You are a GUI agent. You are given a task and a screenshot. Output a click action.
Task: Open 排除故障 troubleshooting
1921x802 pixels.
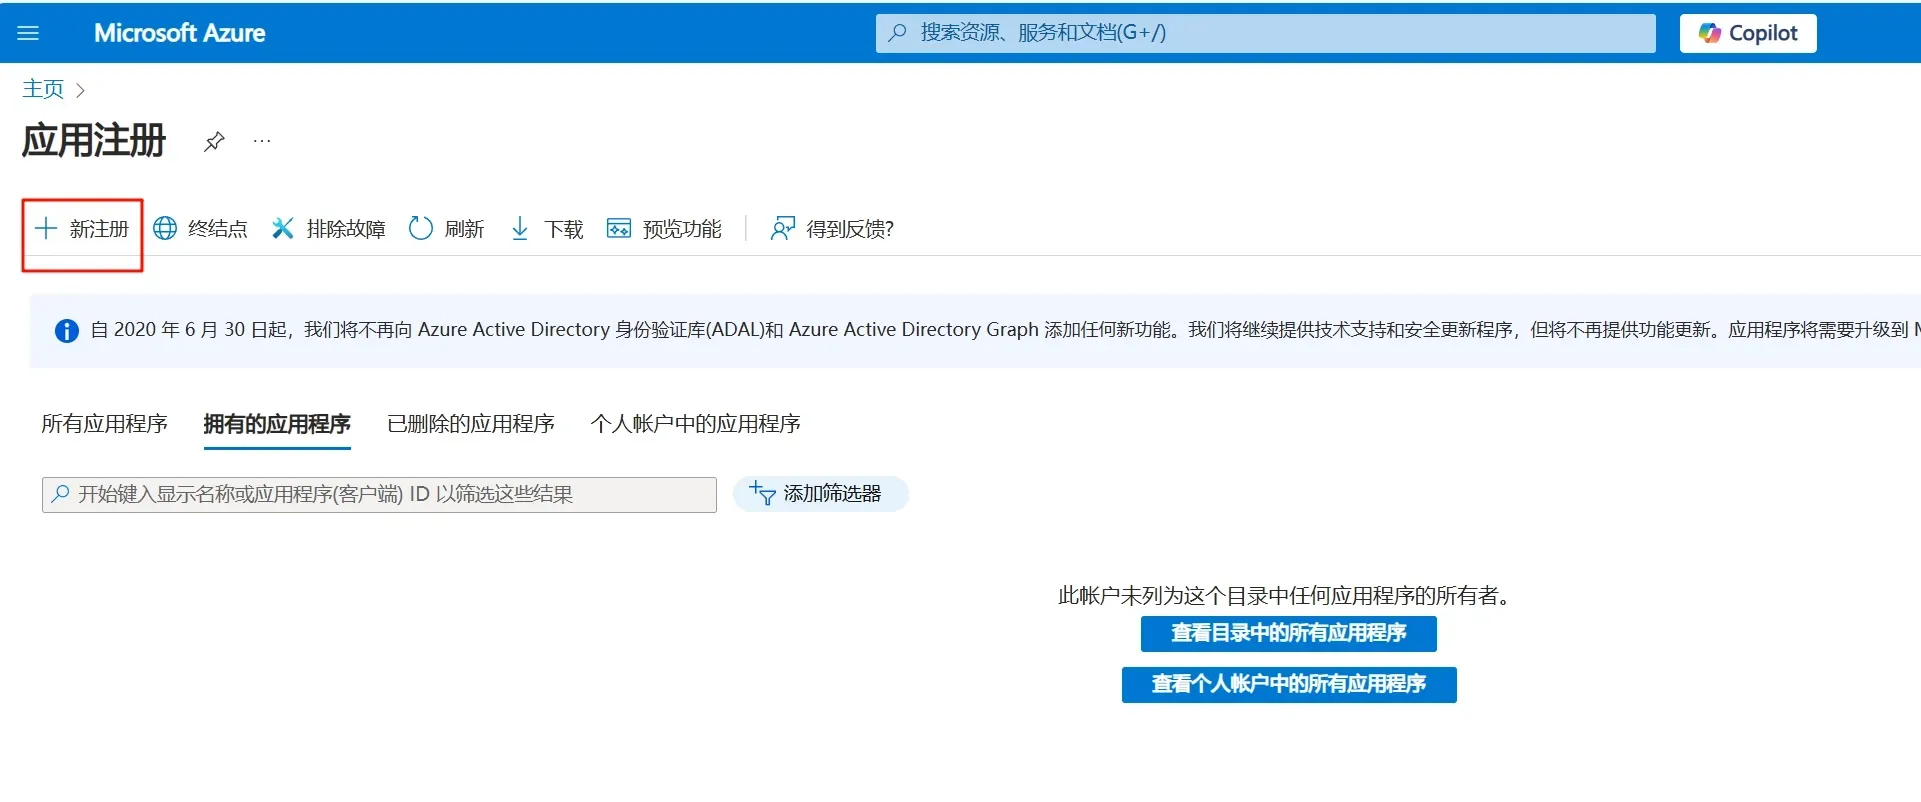tap(328, 229)
